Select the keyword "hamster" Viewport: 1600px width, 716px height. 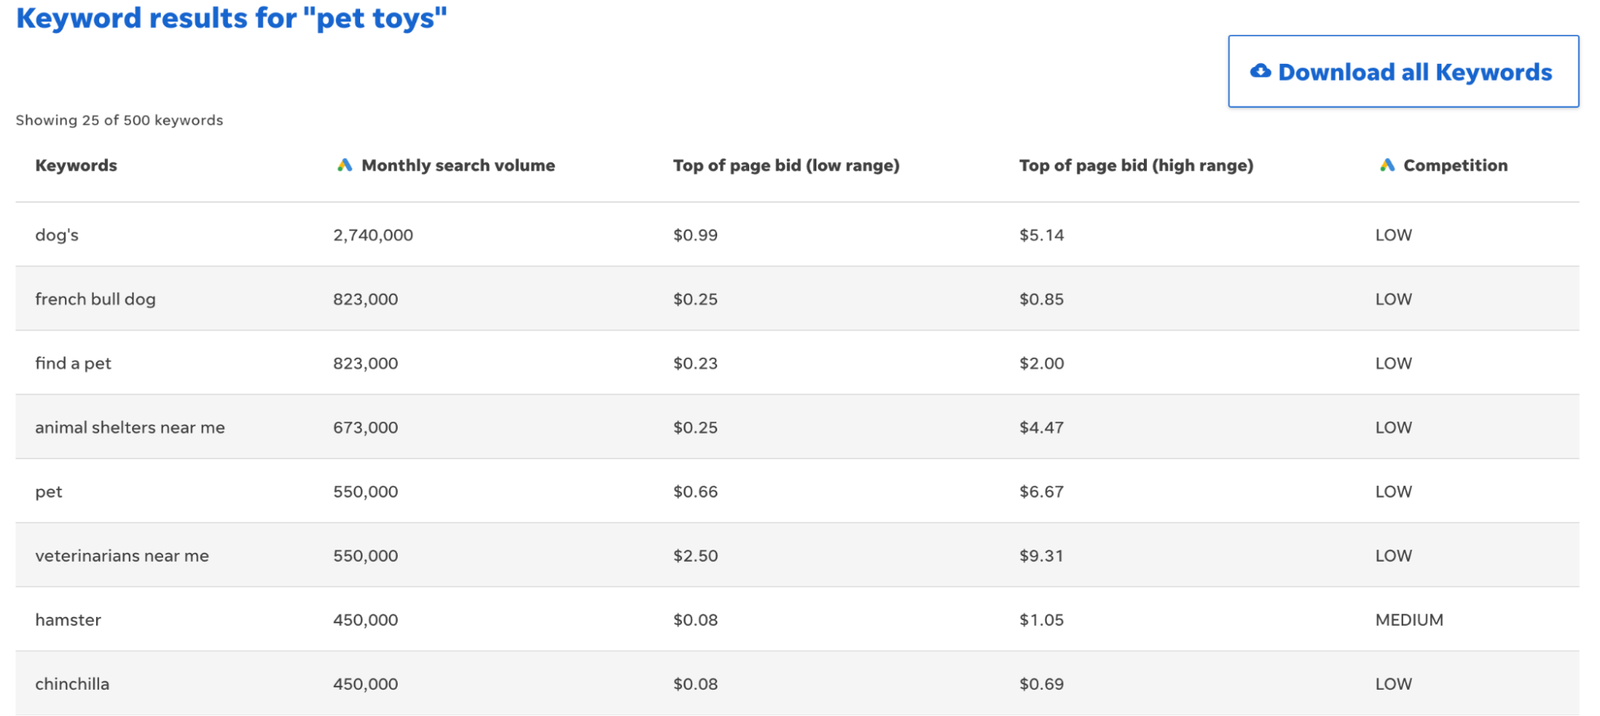tap(68, 620)
